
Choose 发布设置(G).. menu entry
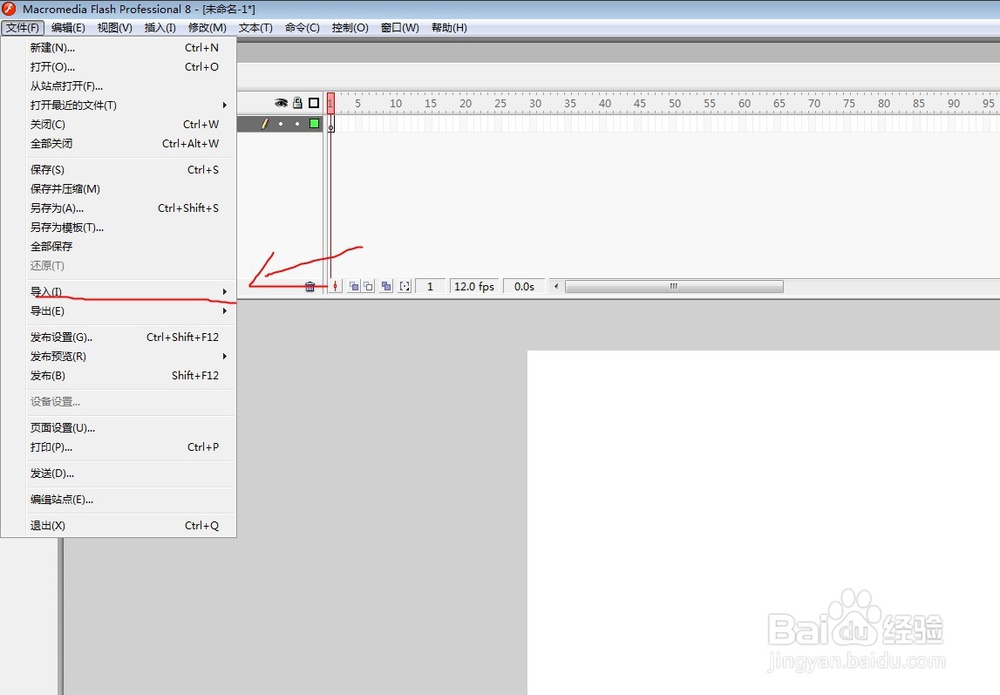point(119,337)
